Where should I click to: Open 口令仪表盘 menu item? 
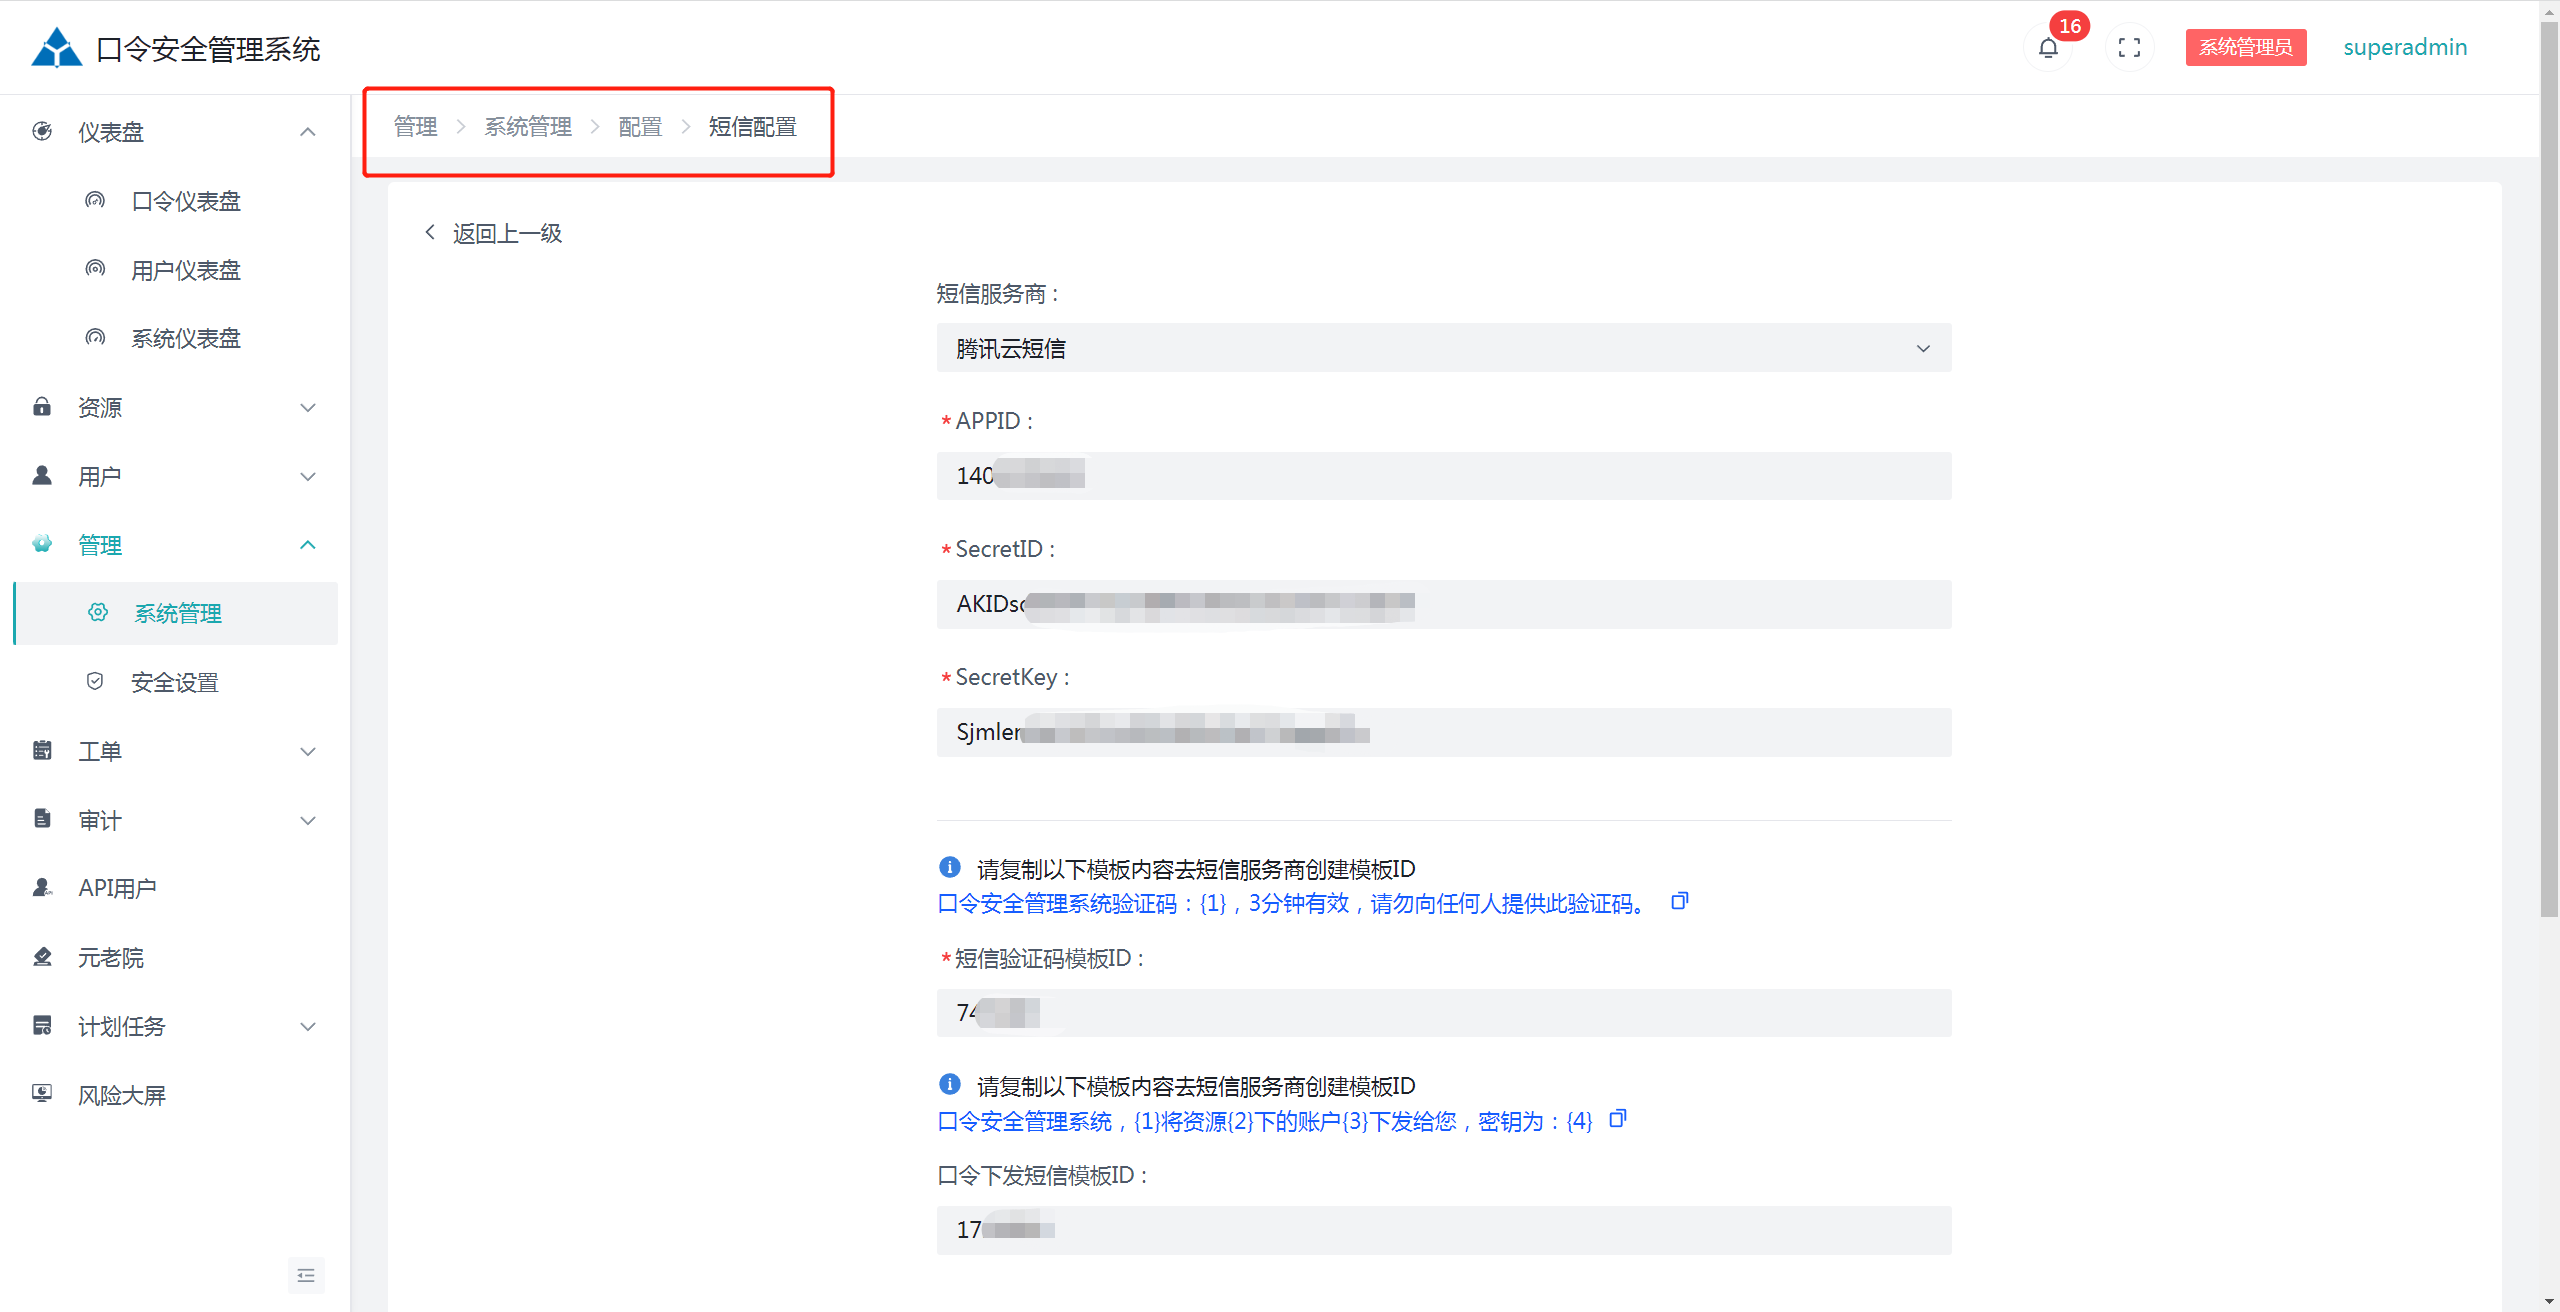coord(186,201)
